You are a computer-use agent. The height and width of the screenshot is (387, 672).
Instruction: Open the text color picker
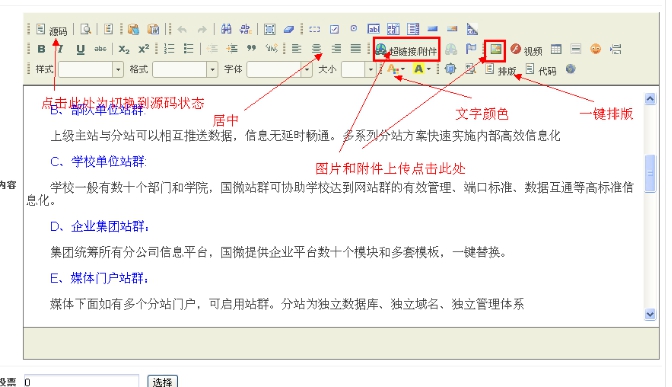396,69
